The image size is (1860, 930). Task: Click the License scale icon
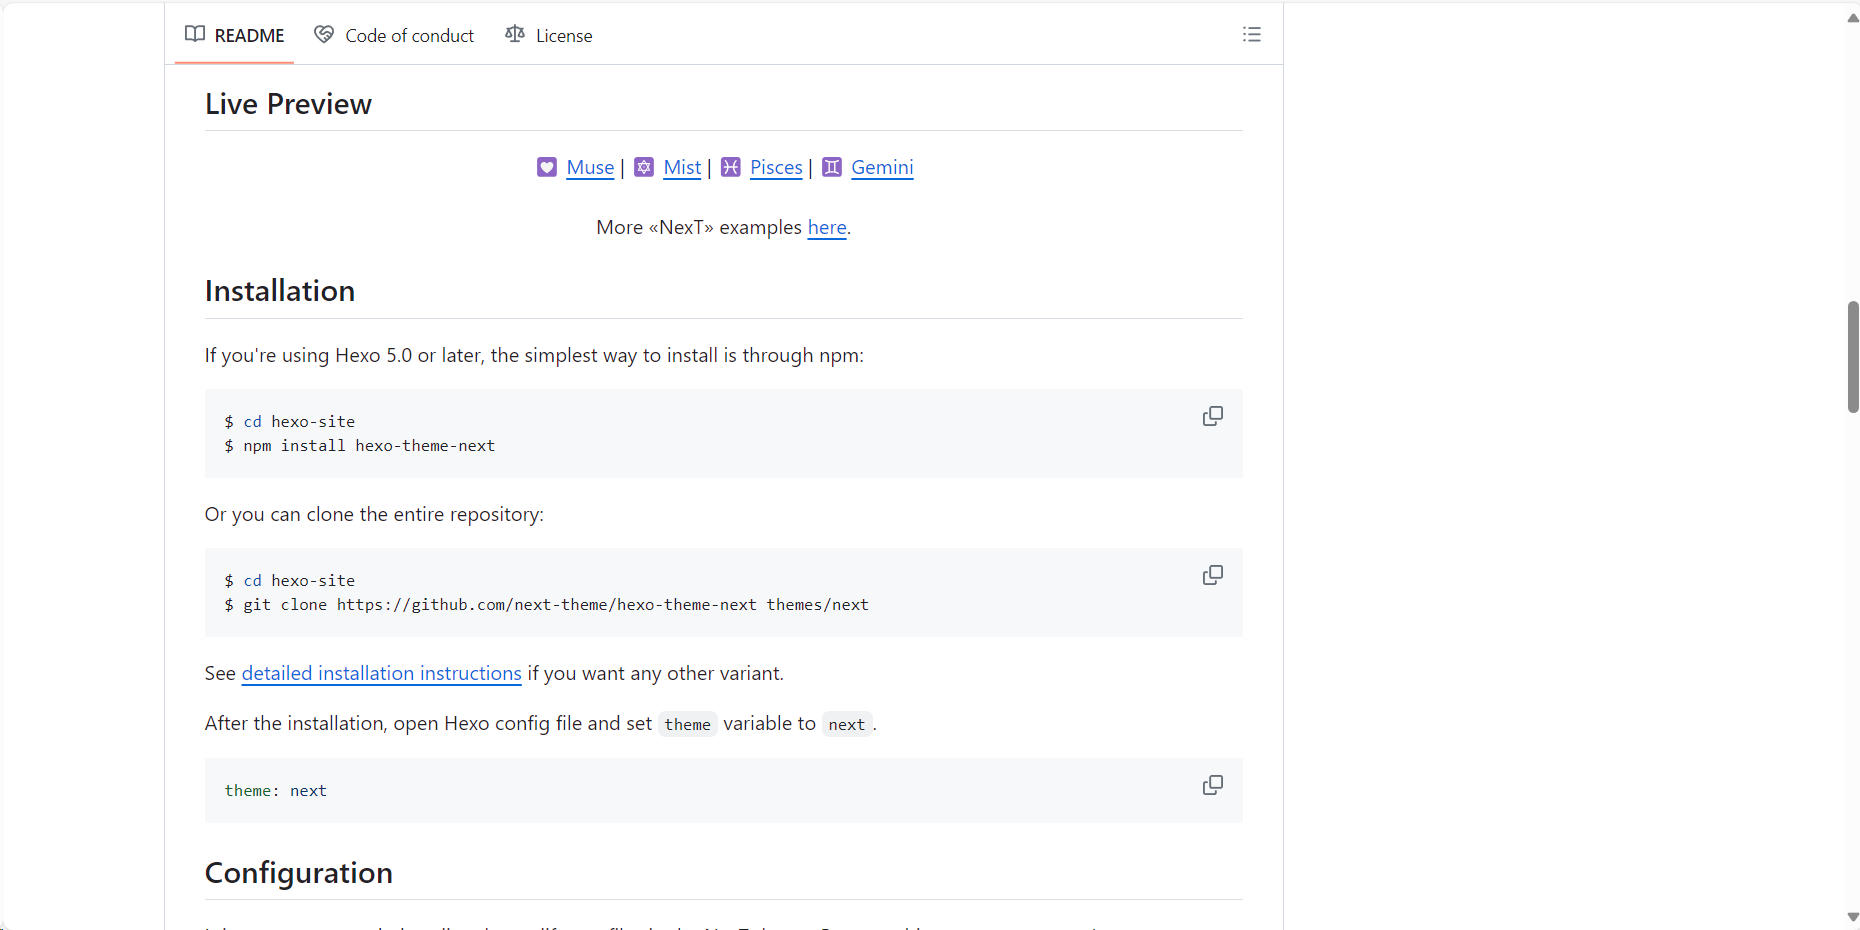point(515,34)
